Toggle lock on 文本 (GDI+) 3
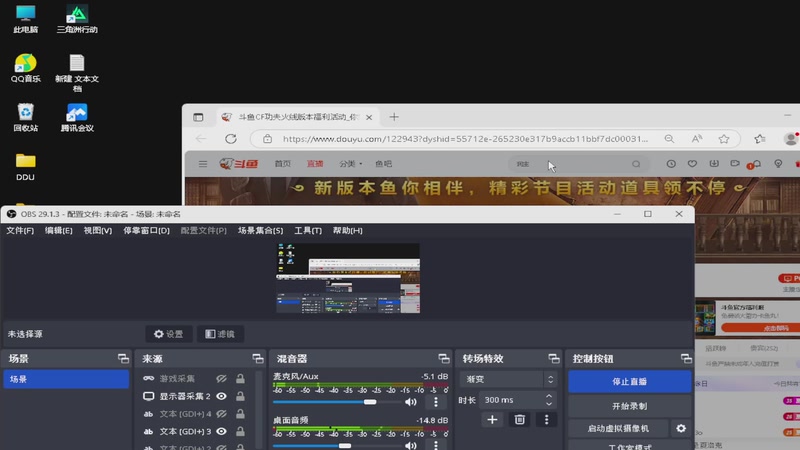This screenshot has height=450, width=800. click(x=240, y=432)
